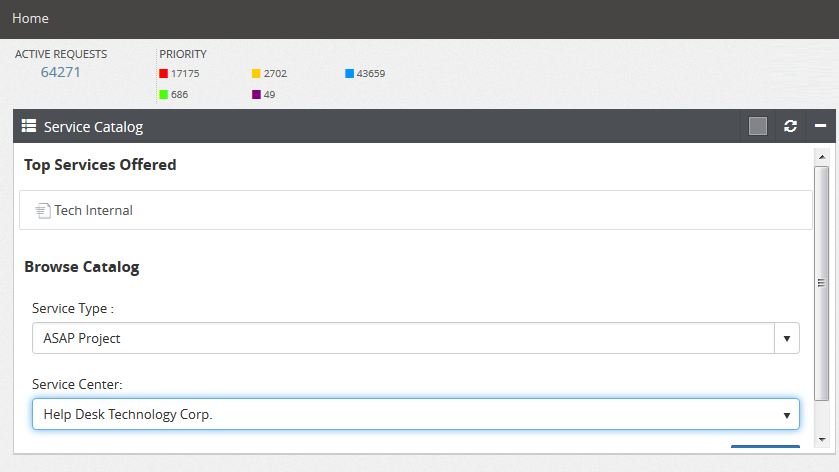Click the Tech Internal document icon
The height and width of the screenshot is (472, 839).
pyautogui.click(x=42, y=211)
